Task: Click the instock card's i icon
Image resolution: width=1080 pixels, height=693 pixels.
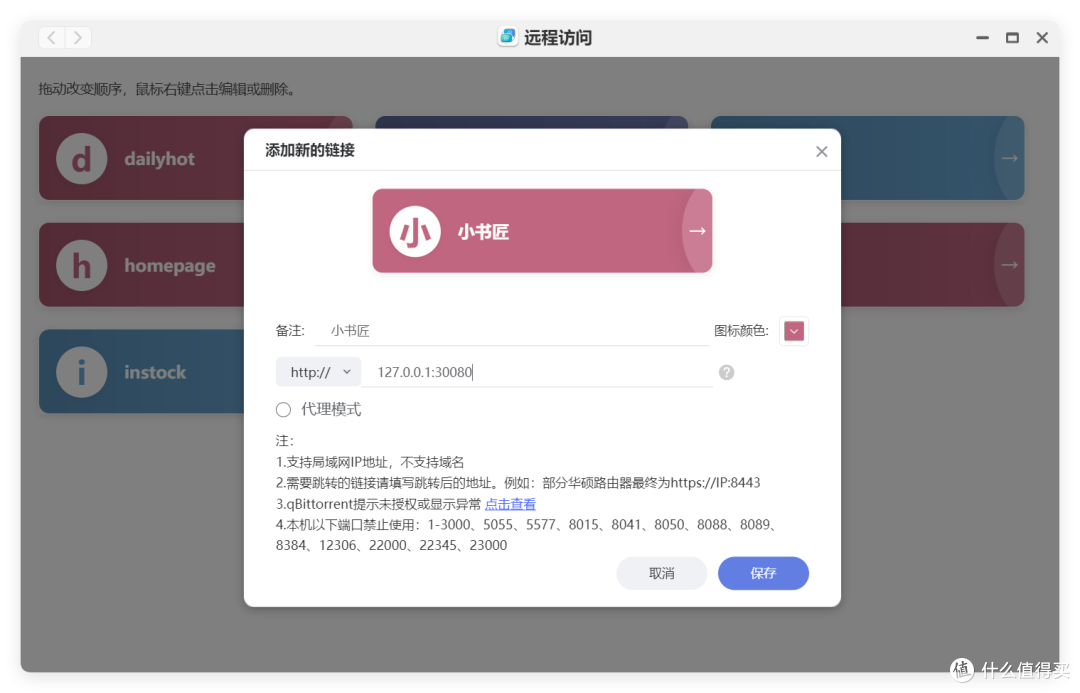Action: coord(81,372)
